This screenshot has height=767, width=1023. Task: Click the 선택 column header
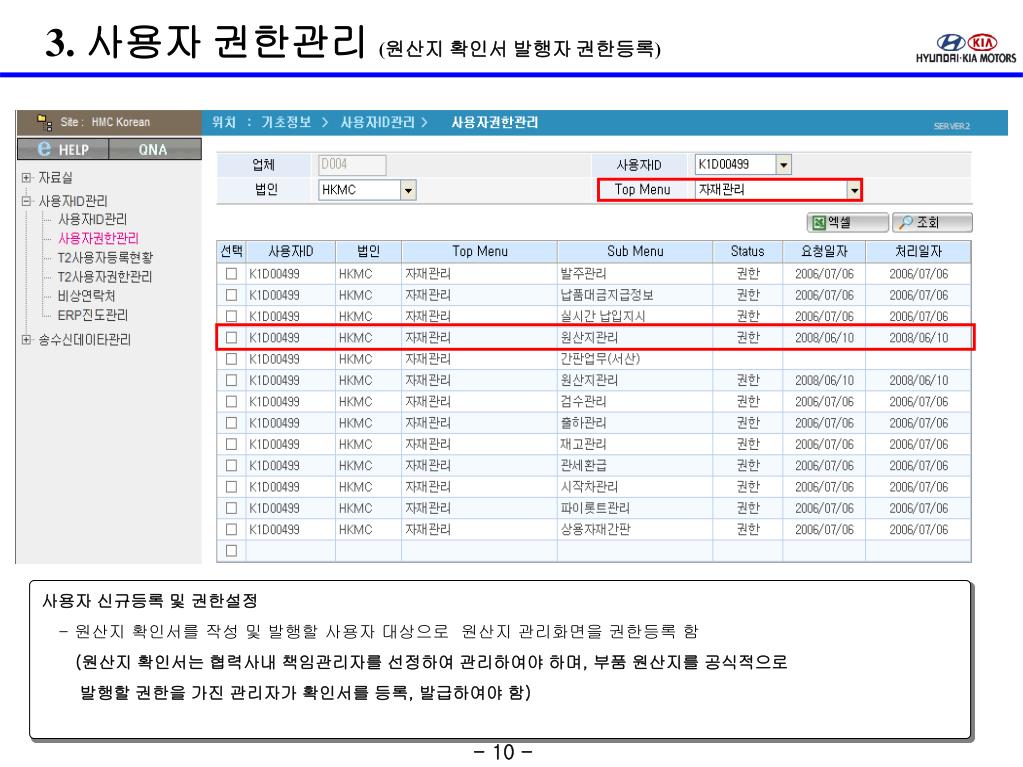point(231,251)
